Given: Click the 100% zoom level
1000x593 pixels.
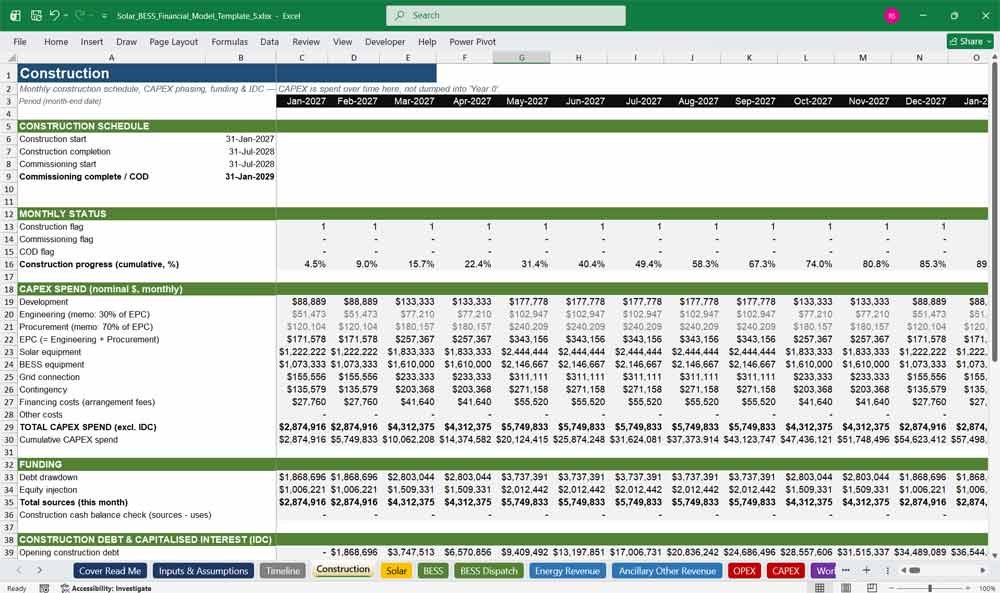Looking at the screenshot, I should tap(987, 588).
